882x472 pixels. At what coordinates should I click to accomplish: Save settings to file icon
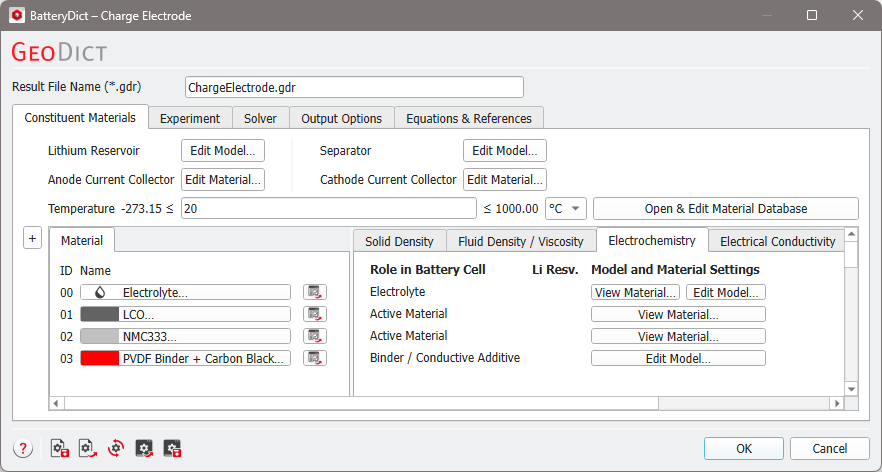tap(60, 448)
